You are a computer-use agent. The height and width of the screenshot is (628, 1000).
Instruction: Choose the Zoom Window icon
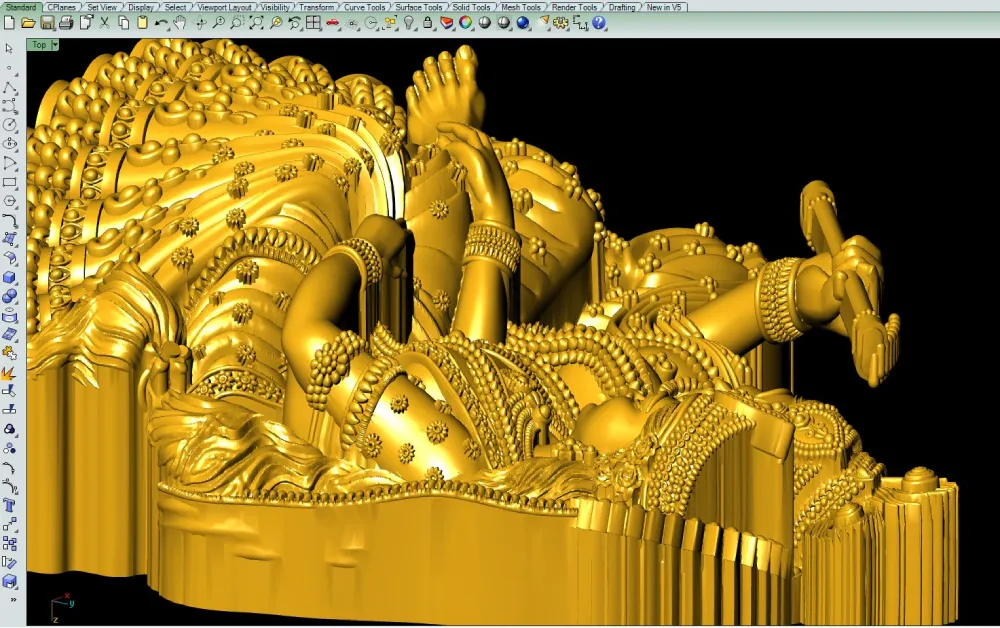click(237, 23)
